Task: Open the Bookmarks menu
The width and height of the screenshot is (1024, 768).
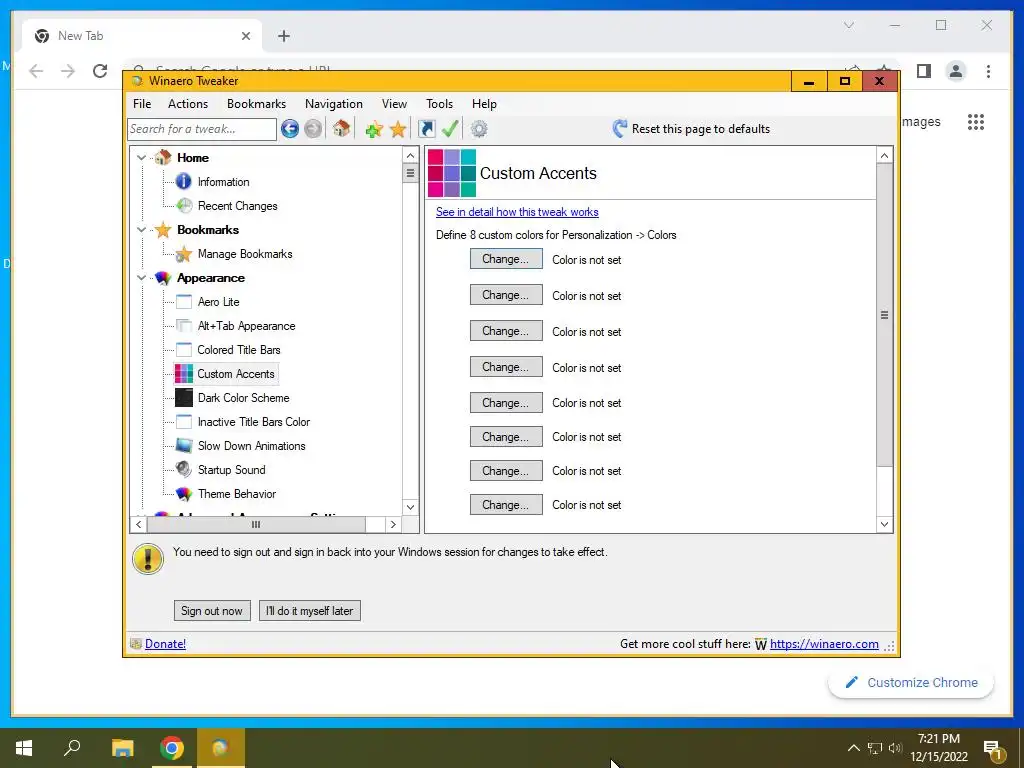Action: [x=256, y=104]
